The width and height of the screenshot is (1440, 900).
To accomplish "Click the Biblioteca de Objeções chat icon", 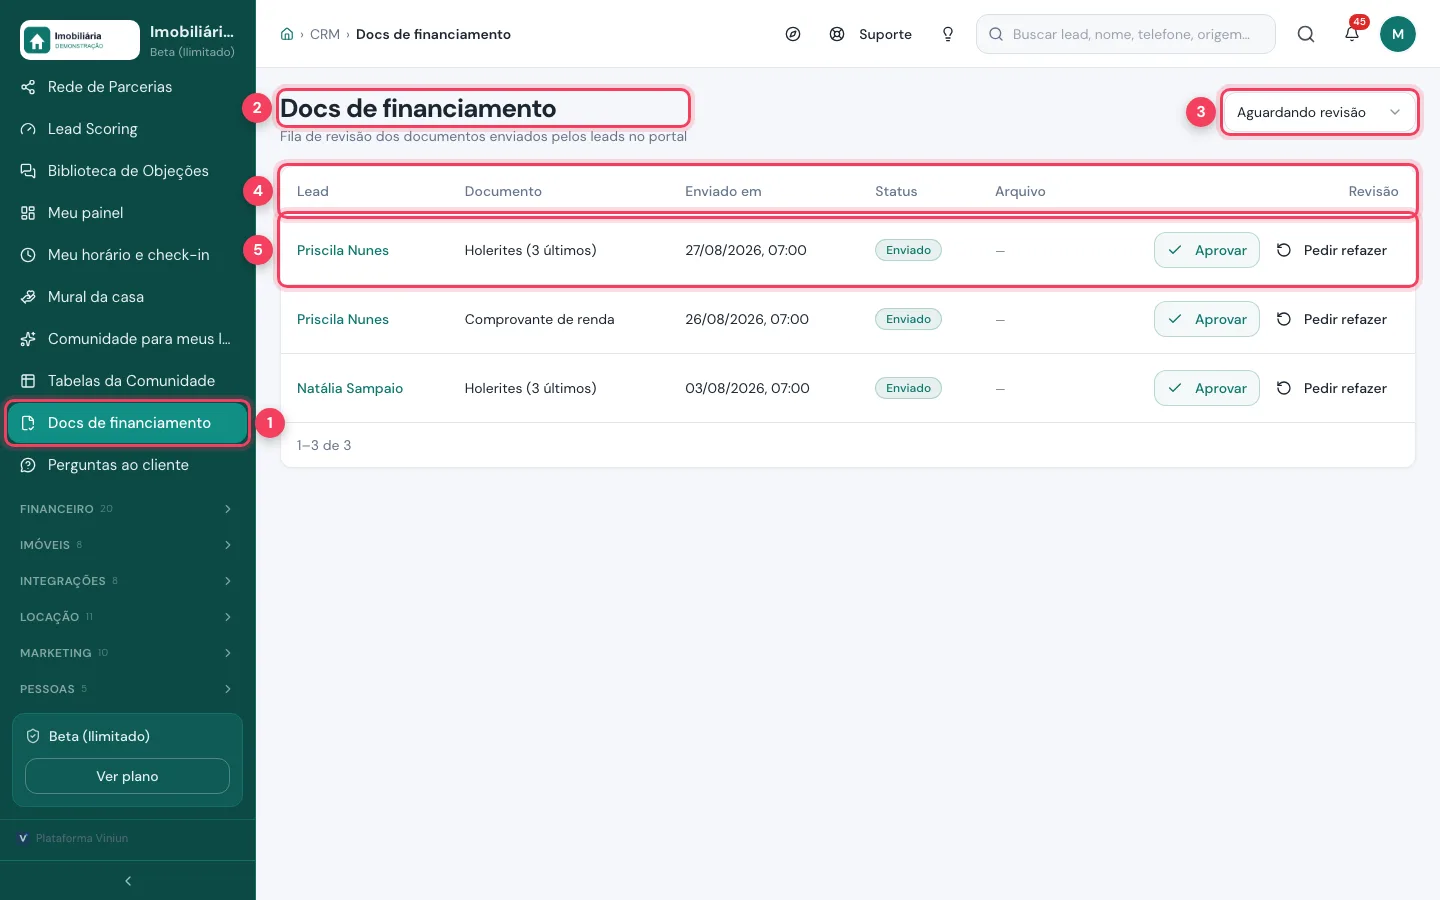I will point(28,171).
